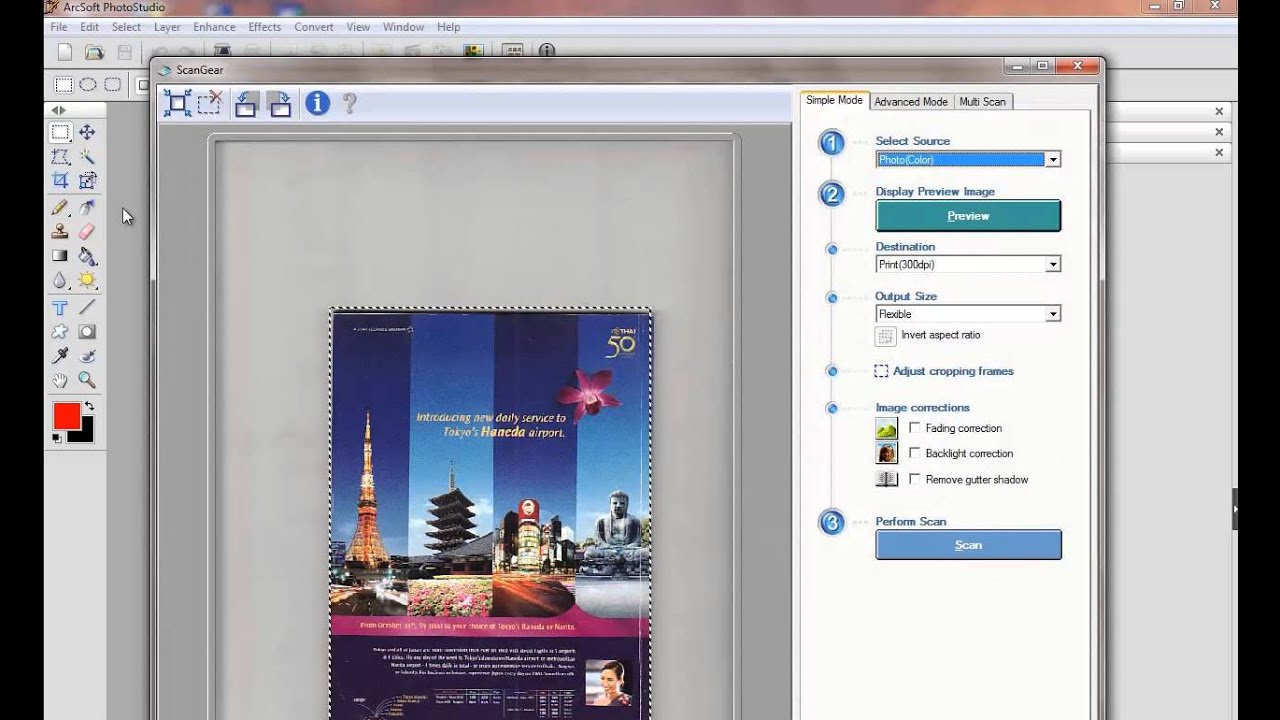Click the Scan button
The width and height of the screenshot is (1280, 720).
968,545
